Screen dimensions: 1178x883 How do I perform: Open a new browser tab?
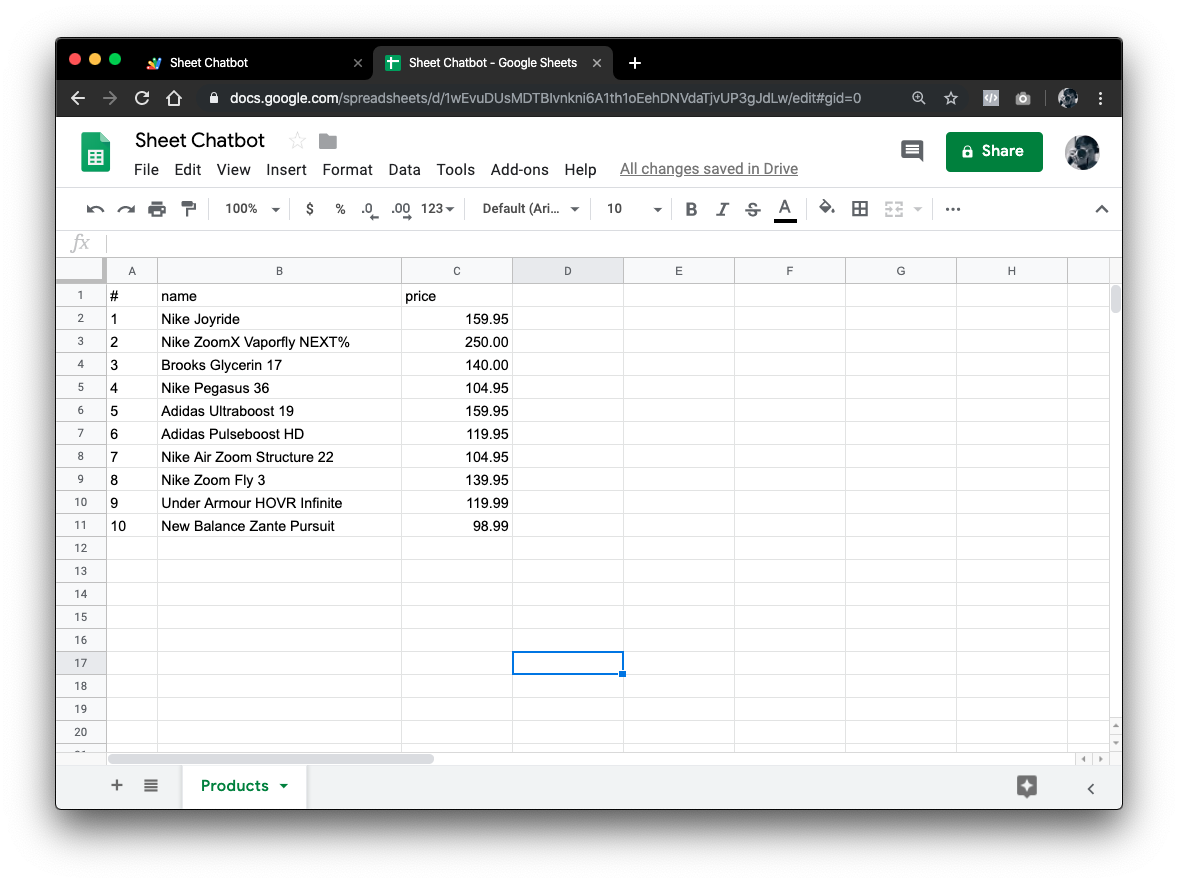(x=635, y=63)
